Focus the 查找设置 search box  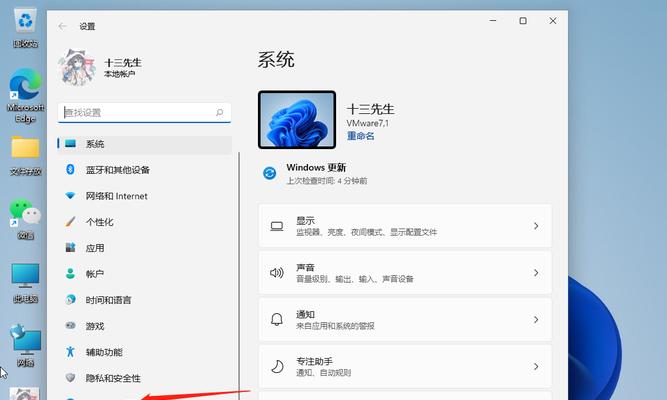144,112
